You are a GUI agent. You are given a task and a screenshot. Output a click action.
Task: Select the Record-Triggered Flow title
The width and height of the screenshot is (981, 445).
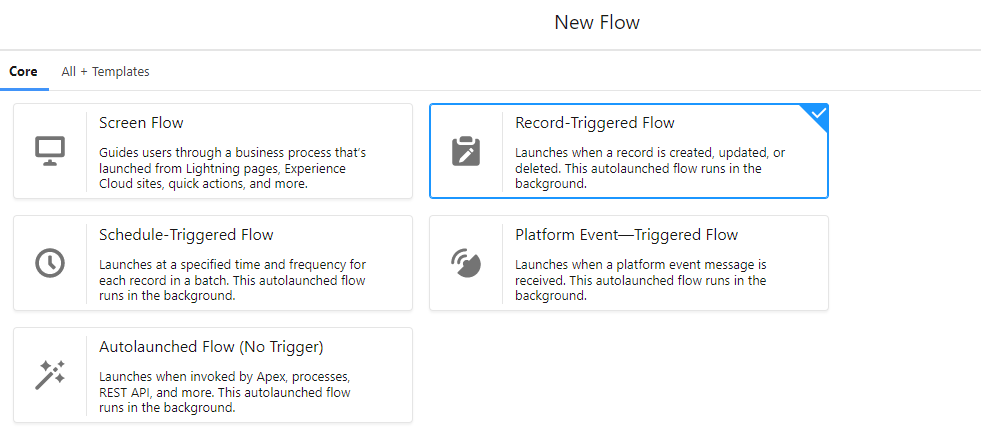pyautogui.click(x=595, y=123)
